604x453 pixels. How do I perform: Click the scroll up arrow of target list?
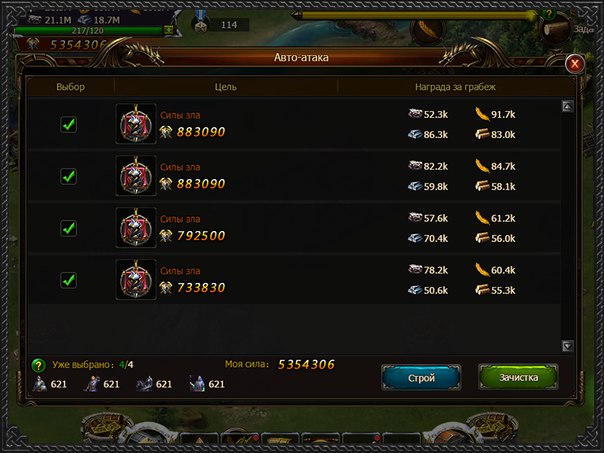tap(567, 106)
